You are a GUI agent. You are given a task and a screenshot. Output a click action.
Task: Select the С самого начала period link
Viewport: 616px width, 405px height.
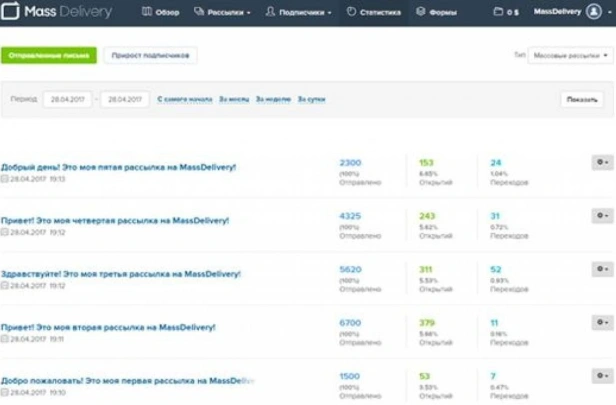tap(185, 99)
